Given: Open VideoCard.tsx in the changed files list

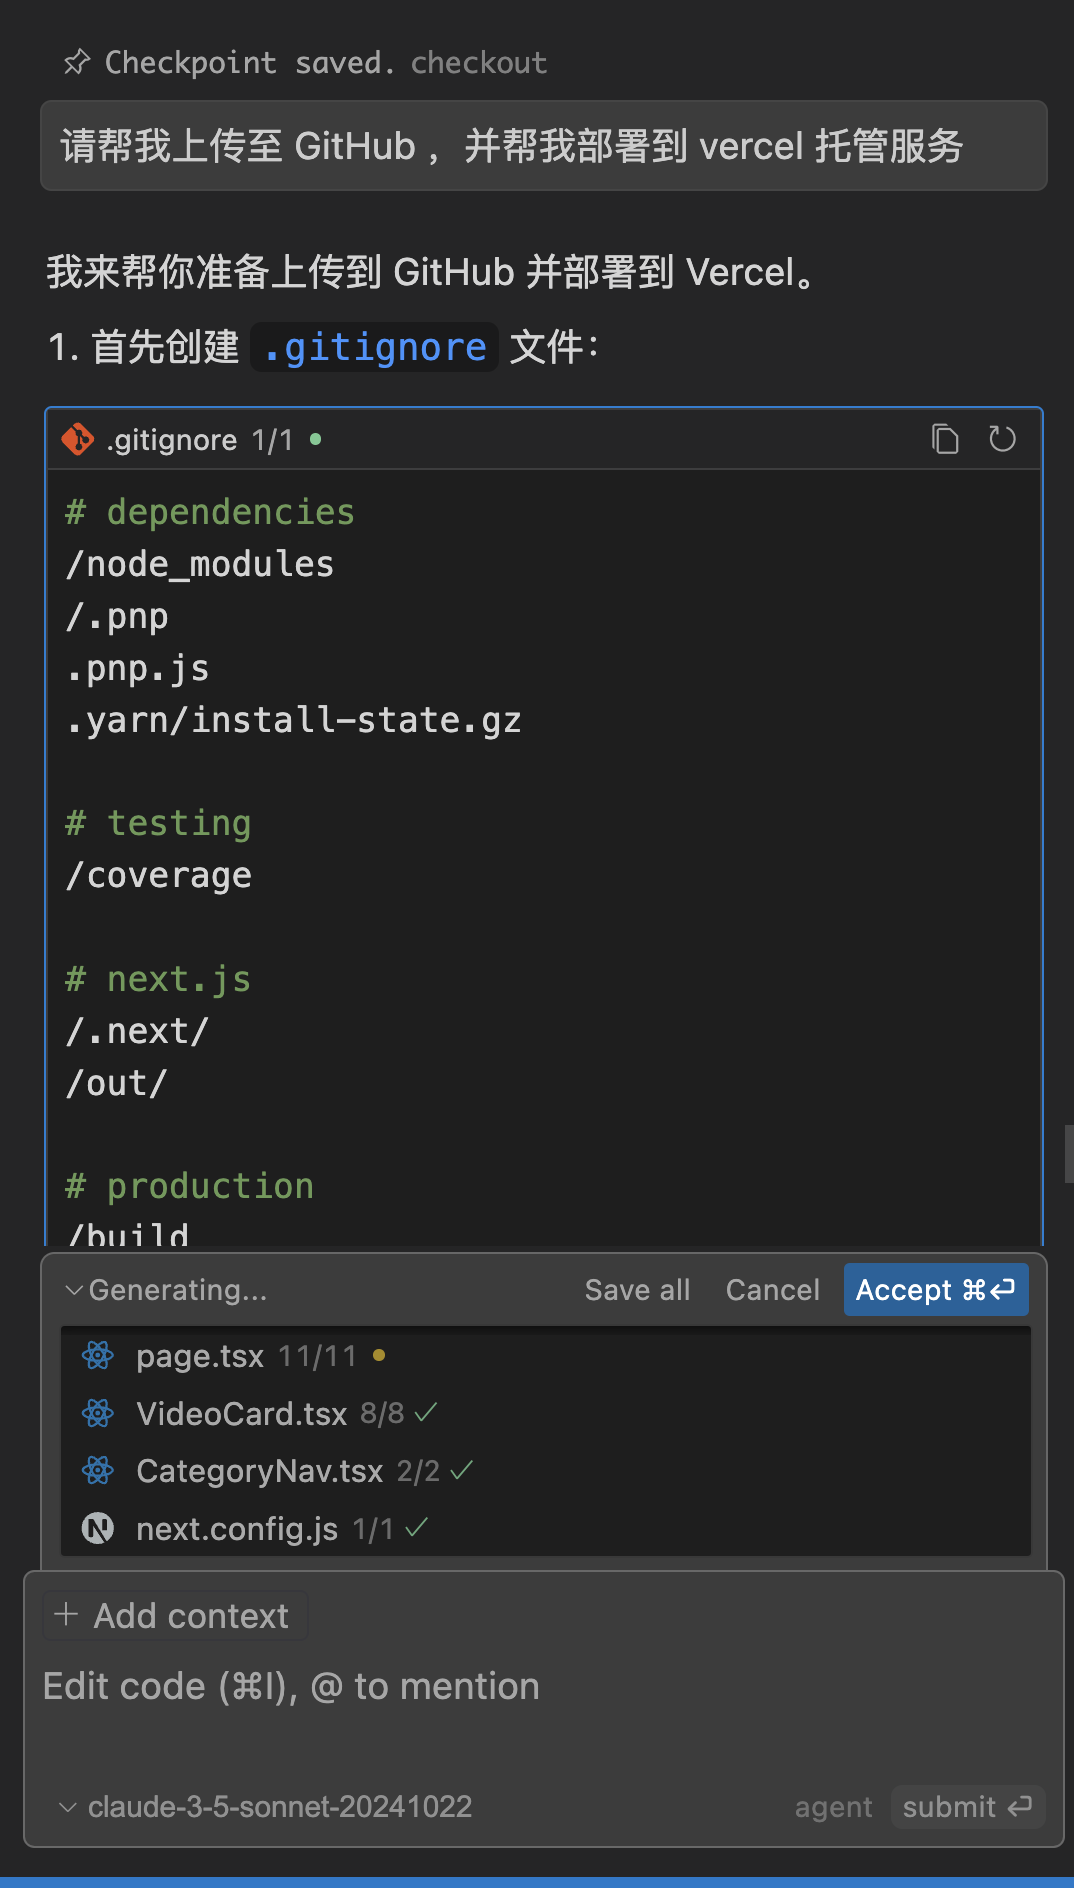Looking at the screenshot, I should click(x=241, y=1413).
